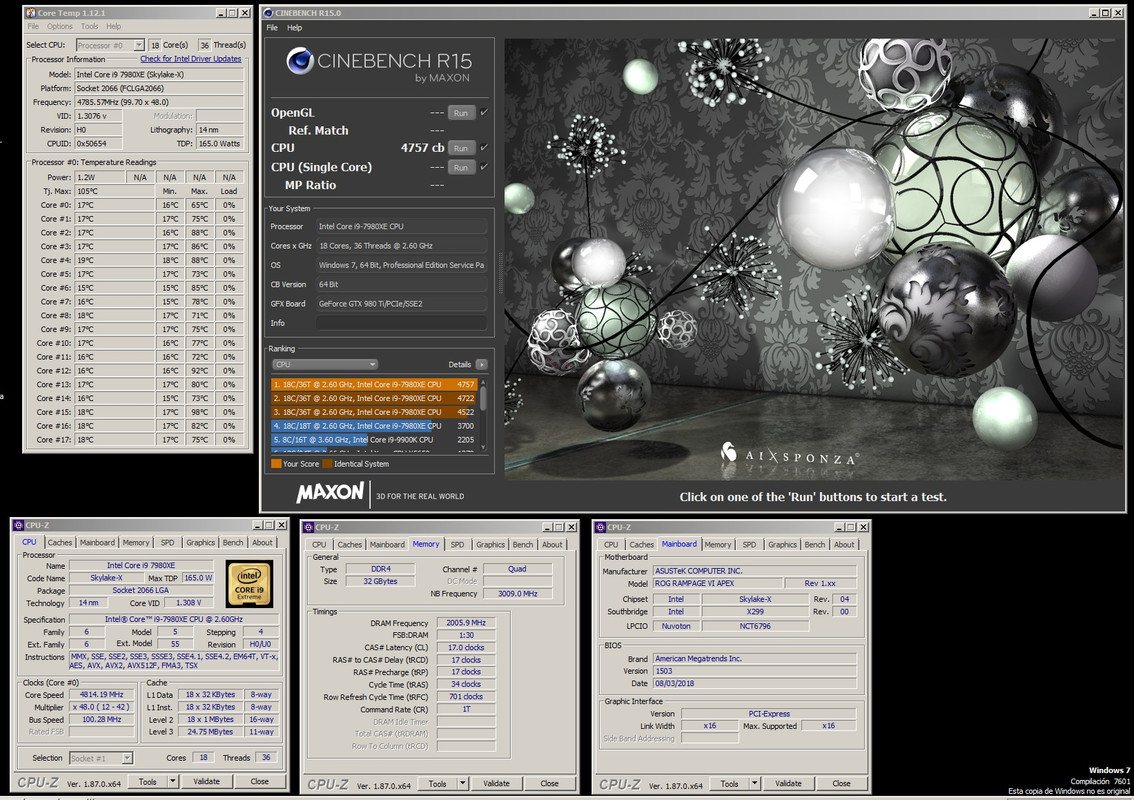
Task: Run the OpenGL benchmark
Action: pos(461,113)
